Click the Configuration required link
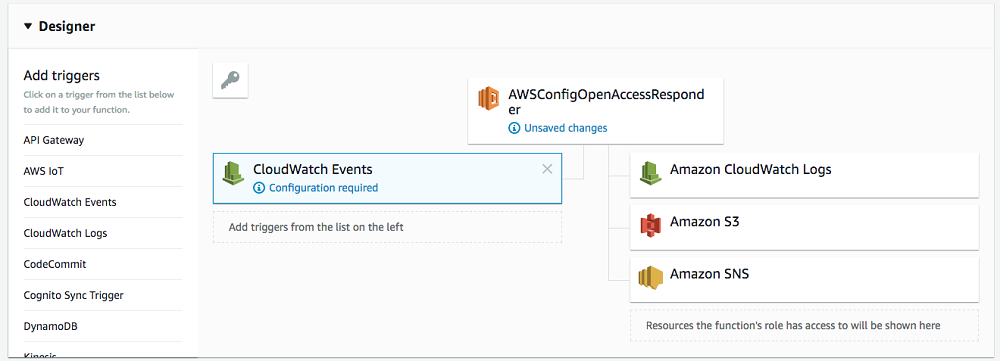 (x=323, y=188)
